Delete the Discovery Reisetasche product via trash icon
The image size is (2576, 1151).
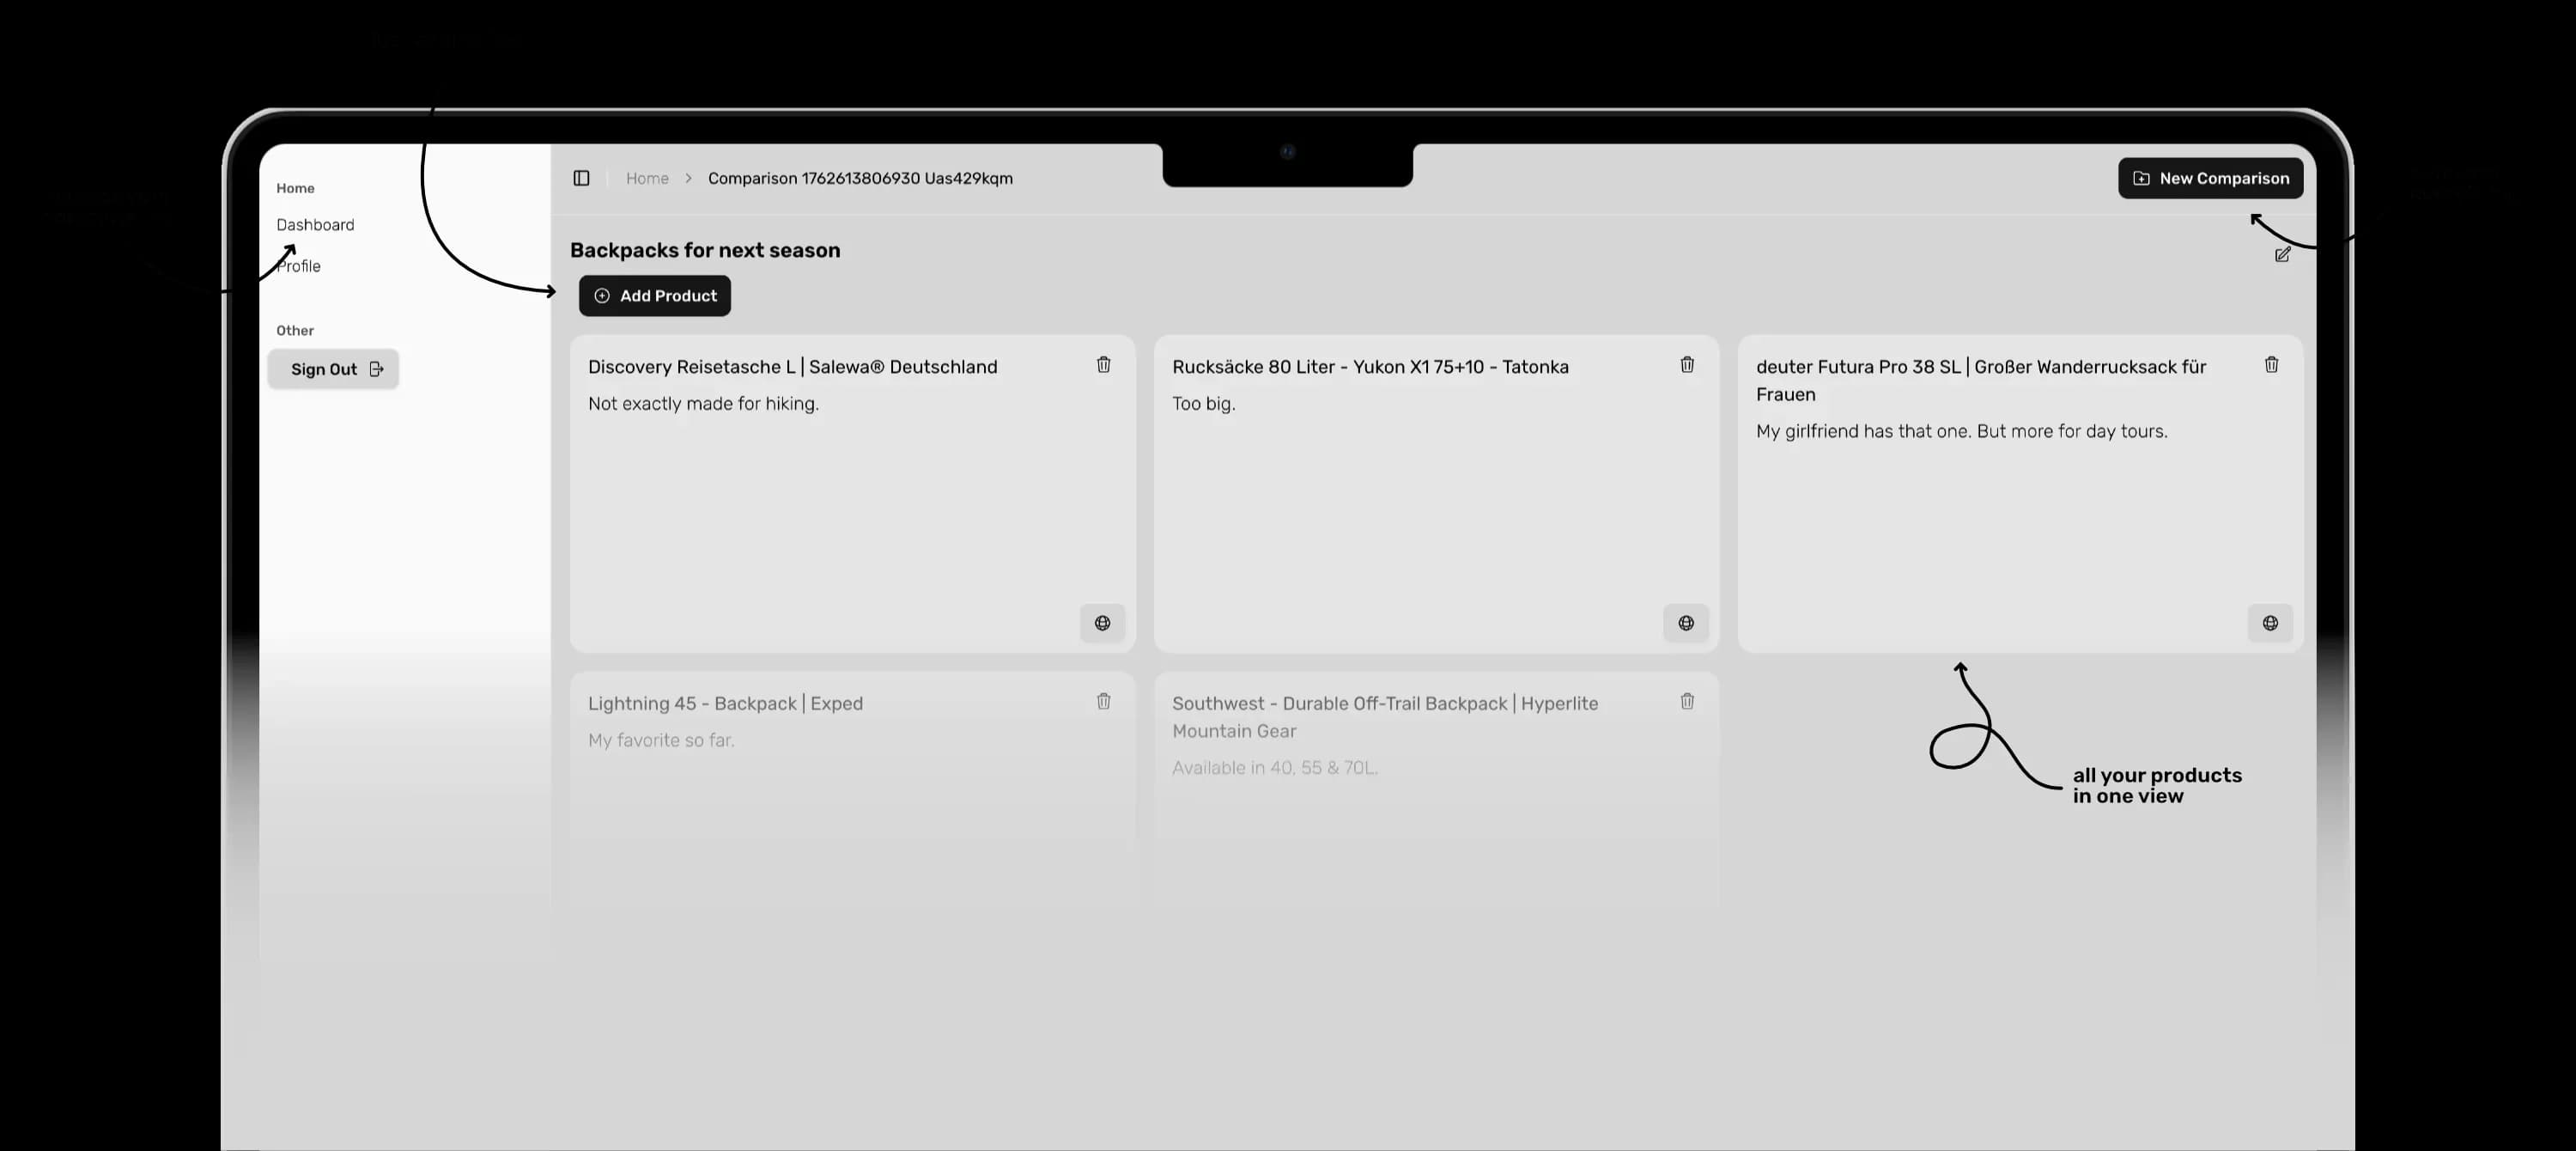pyautogui.click(x=1103, y=365)
